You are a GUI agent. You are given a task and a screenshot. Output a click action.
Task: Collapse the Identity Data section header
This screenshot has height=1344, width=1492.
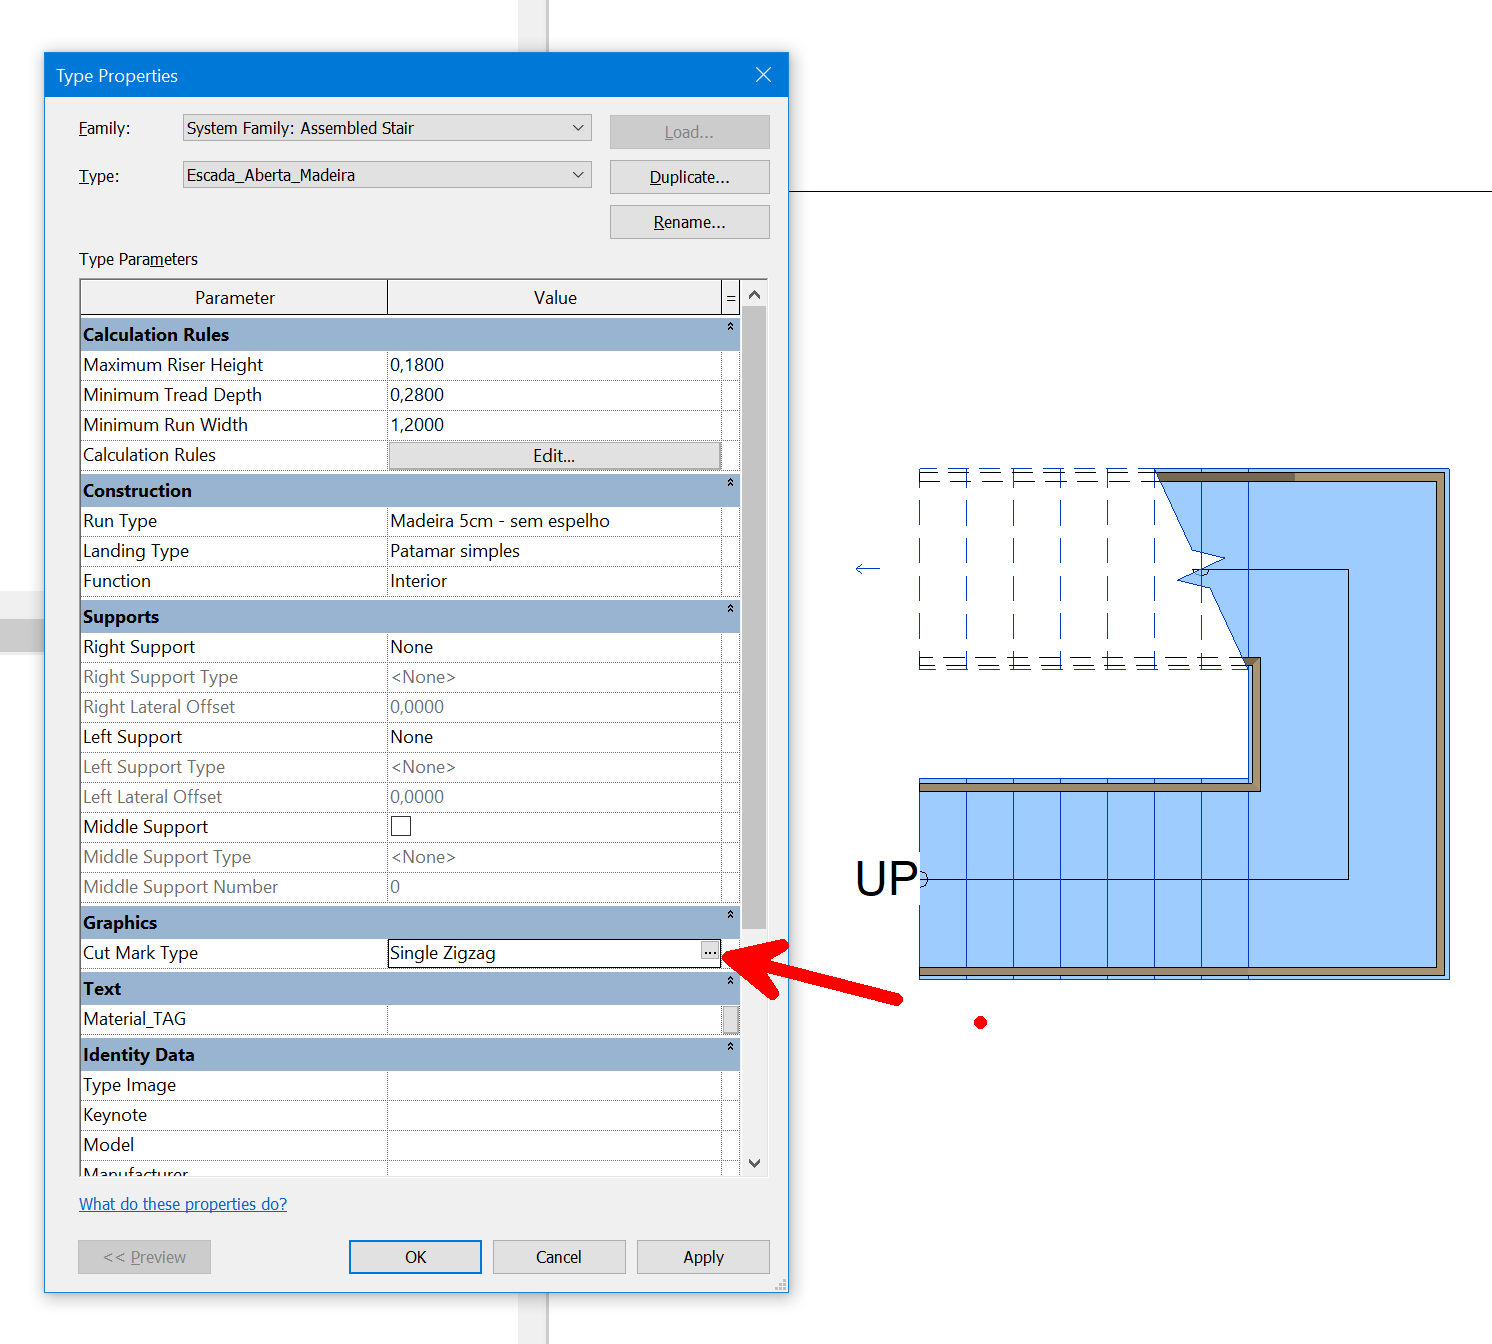[729, 1045]
